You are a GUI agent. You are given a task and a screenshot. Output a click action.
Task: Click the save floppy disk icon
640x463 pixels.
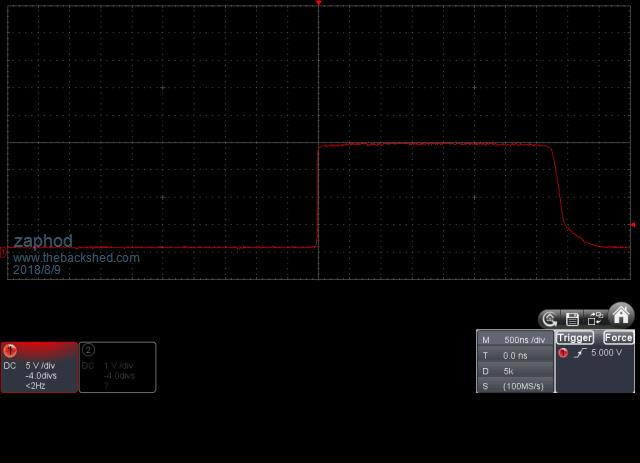point(572,319)
